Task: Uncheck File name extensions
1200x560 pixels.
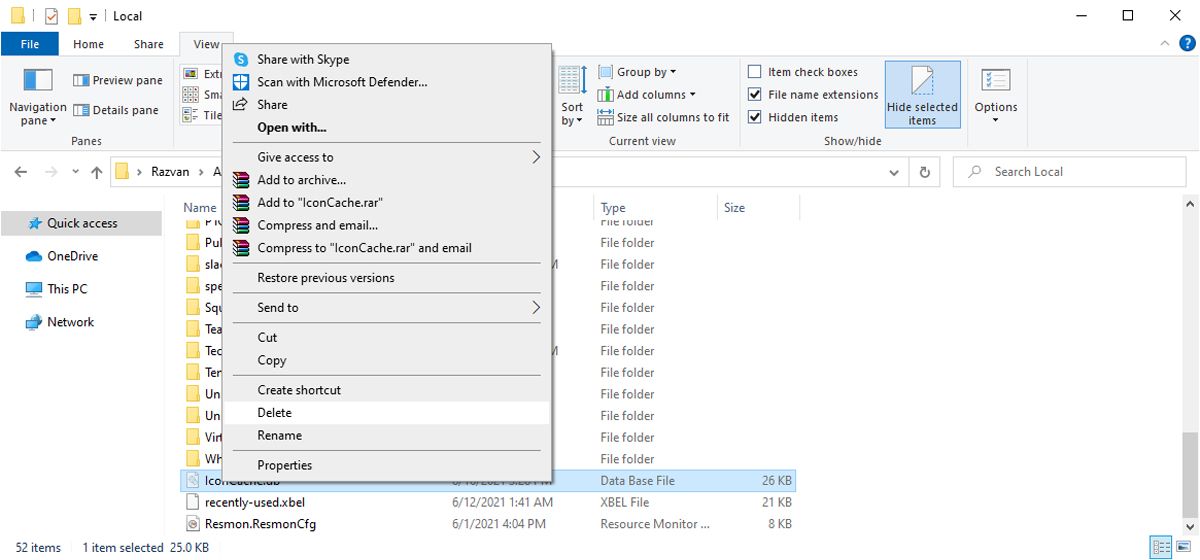Action: pos(755,95)
